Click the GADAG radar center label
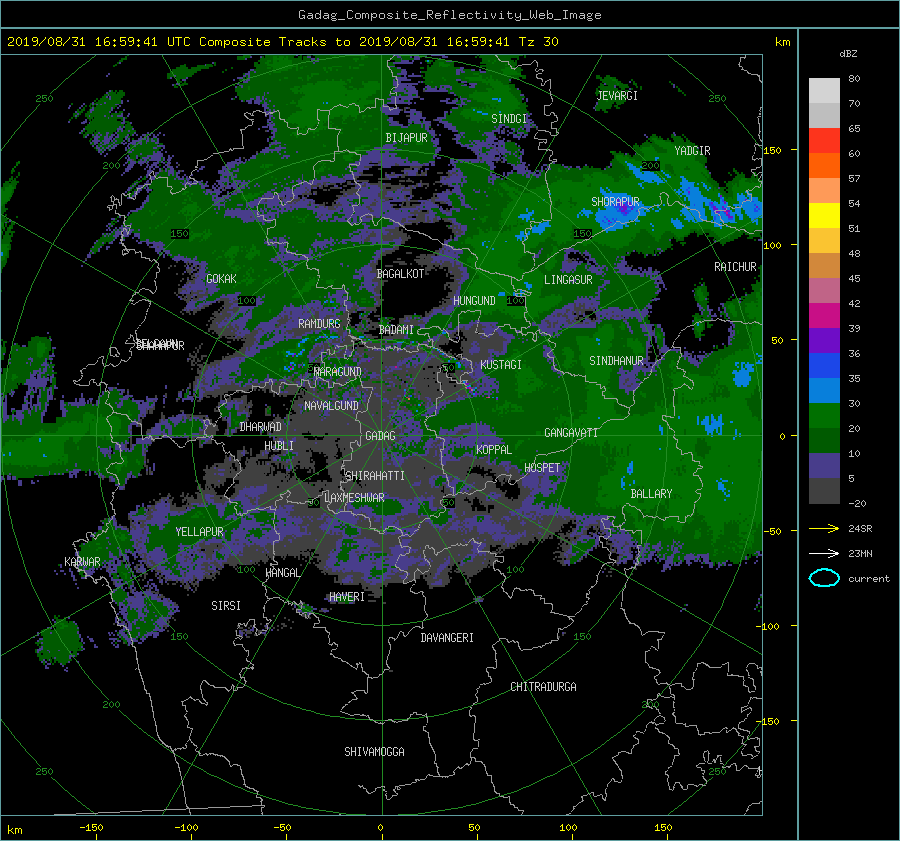The image size is (900, 841). tap(381, 436)
